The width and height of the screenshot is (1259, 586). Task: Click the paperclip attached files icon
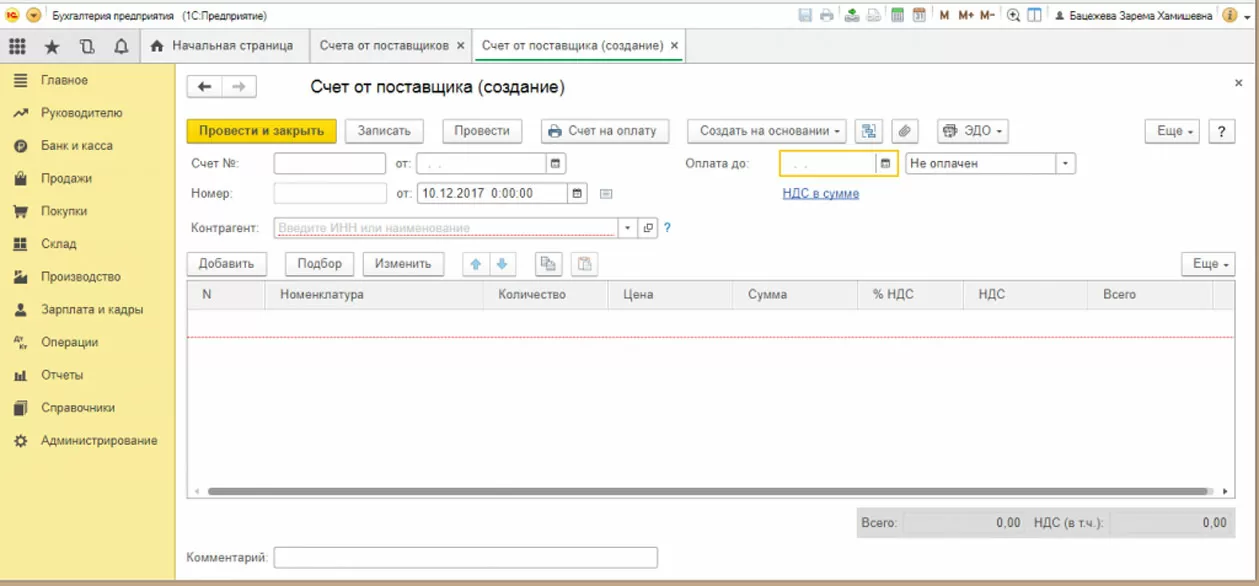point(904,131)
